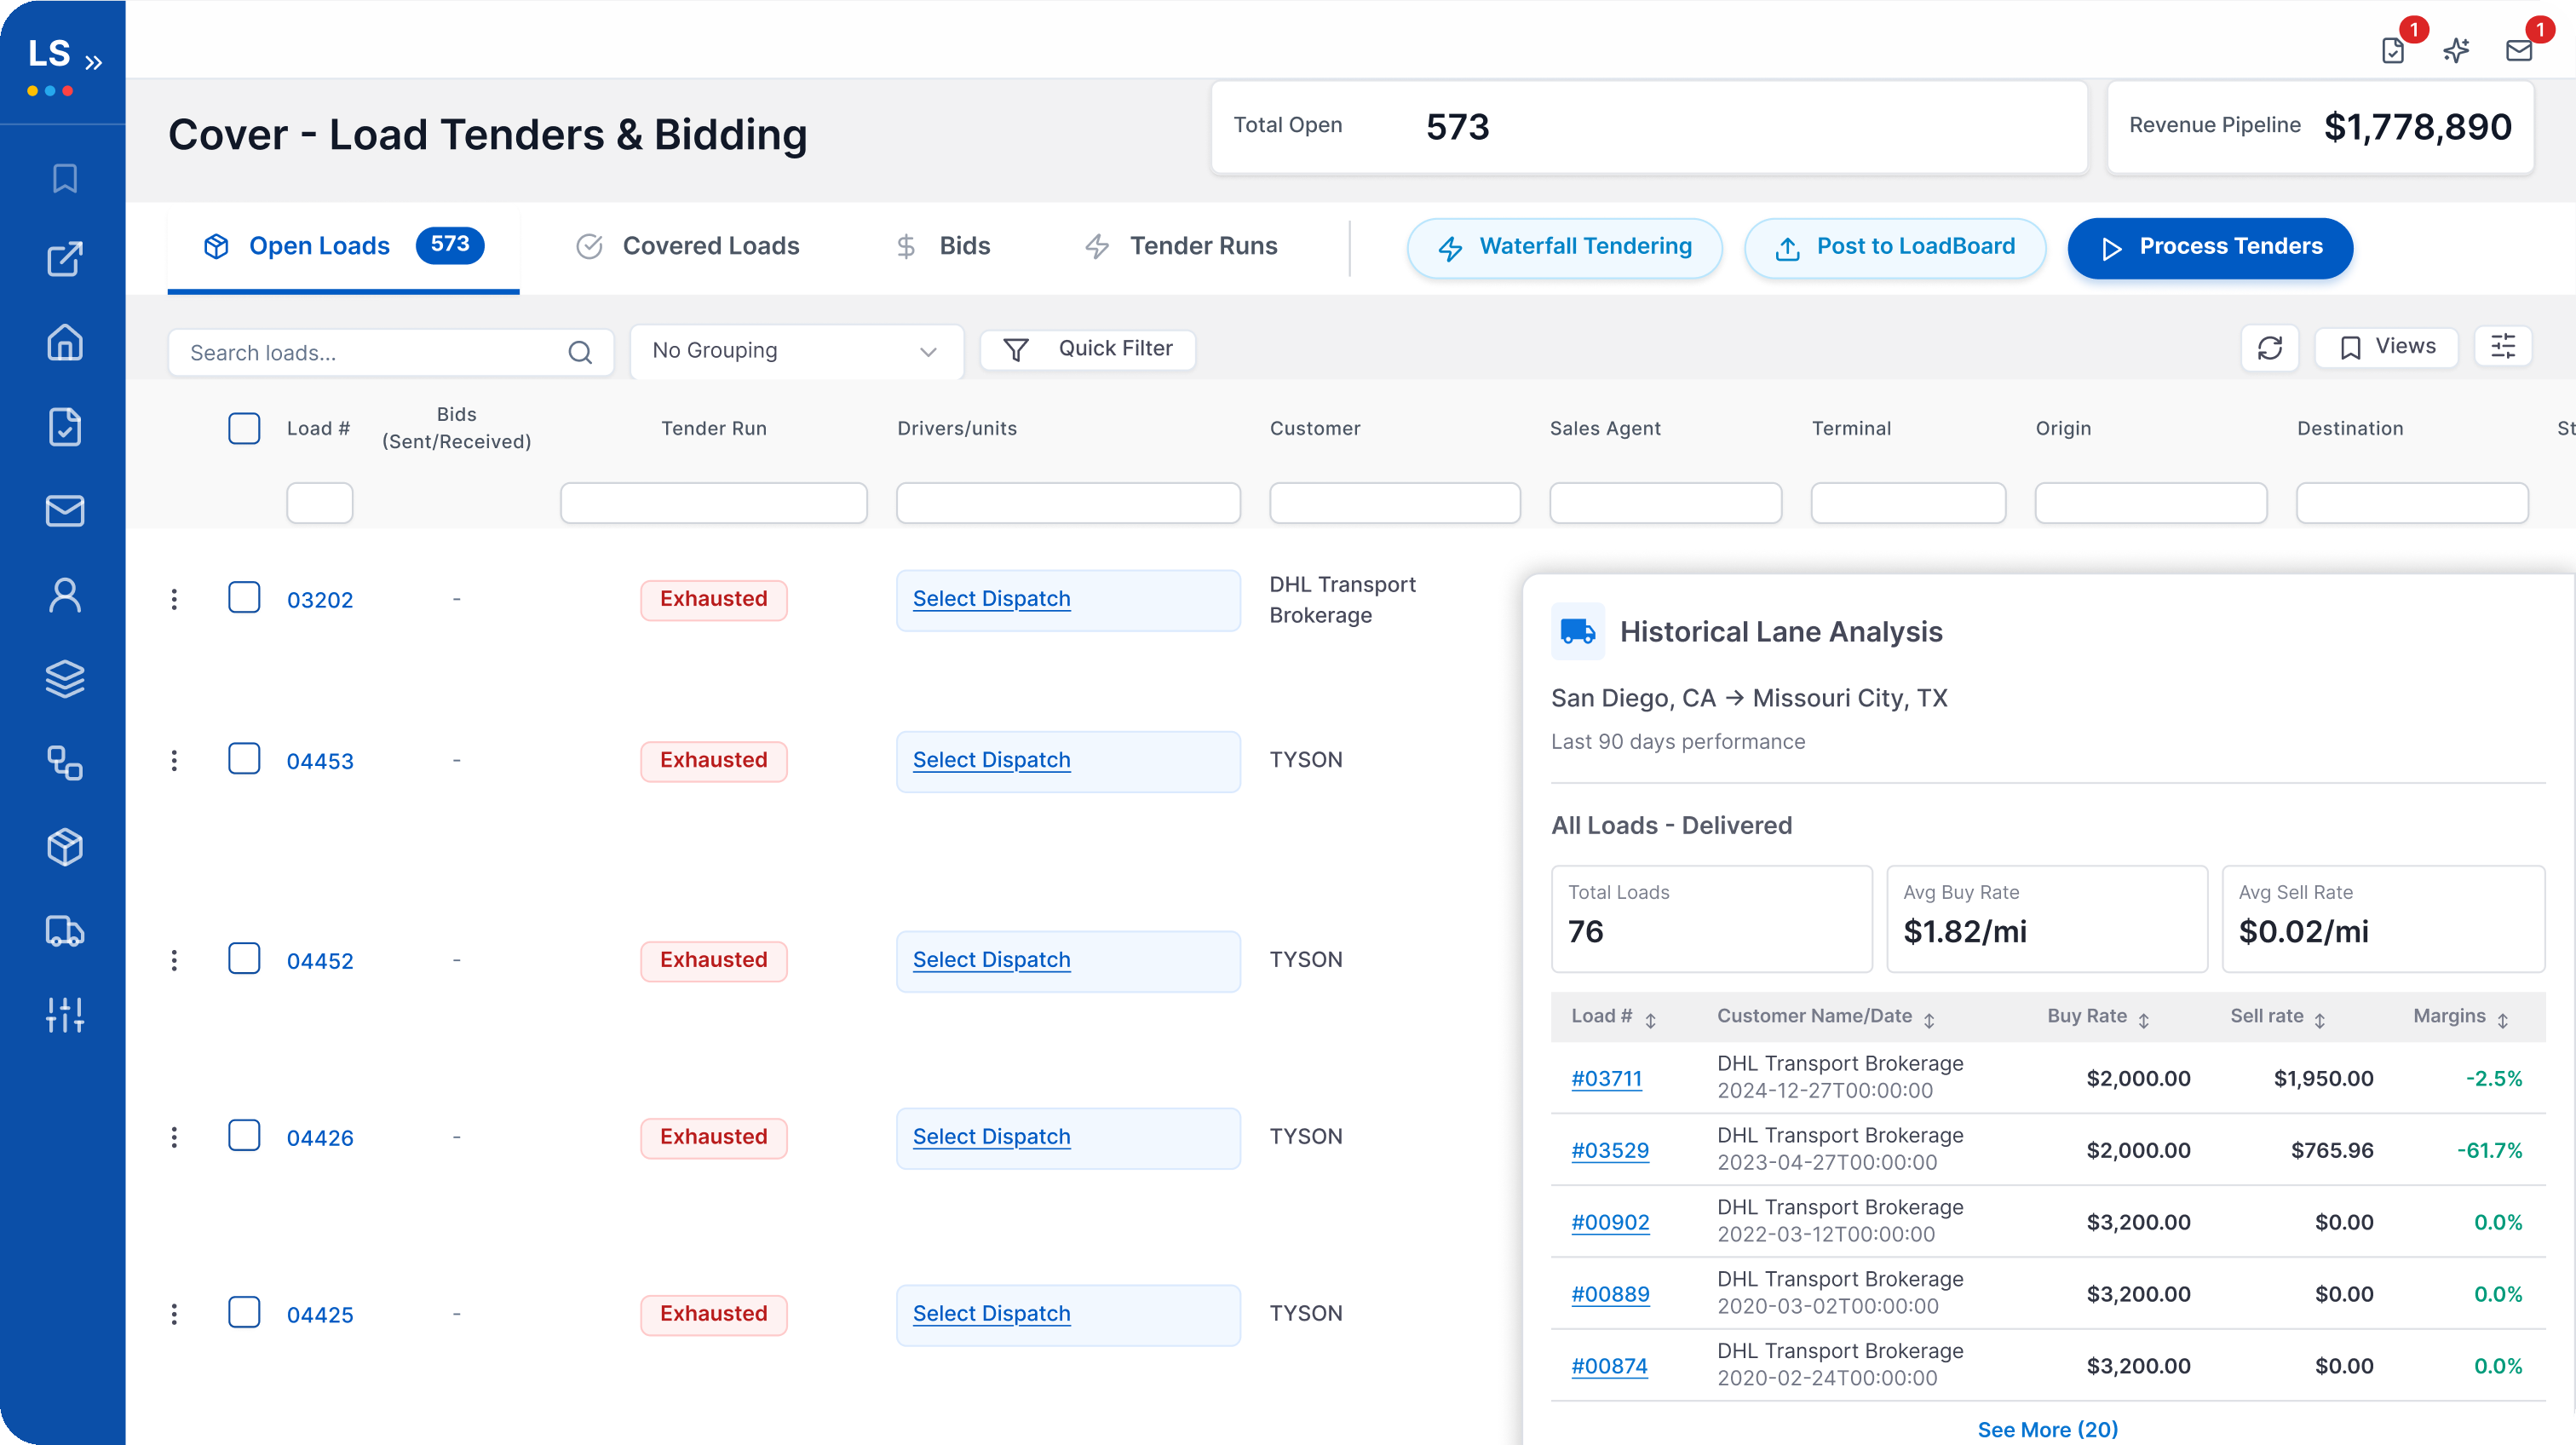Image resolution: width=2576 pixels, height=1445 pixels.
Task: Expand the sidebar with double-chevron icon
Action: [93, 63]
